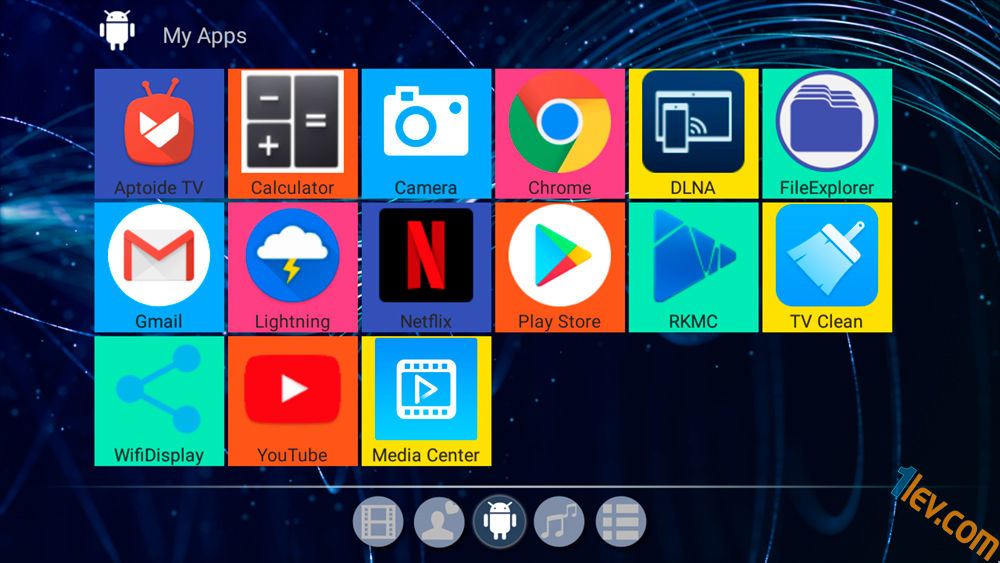Select the Android robot apps tab
The height and width of the screenshot is (563, 1000).
[499, 522]
